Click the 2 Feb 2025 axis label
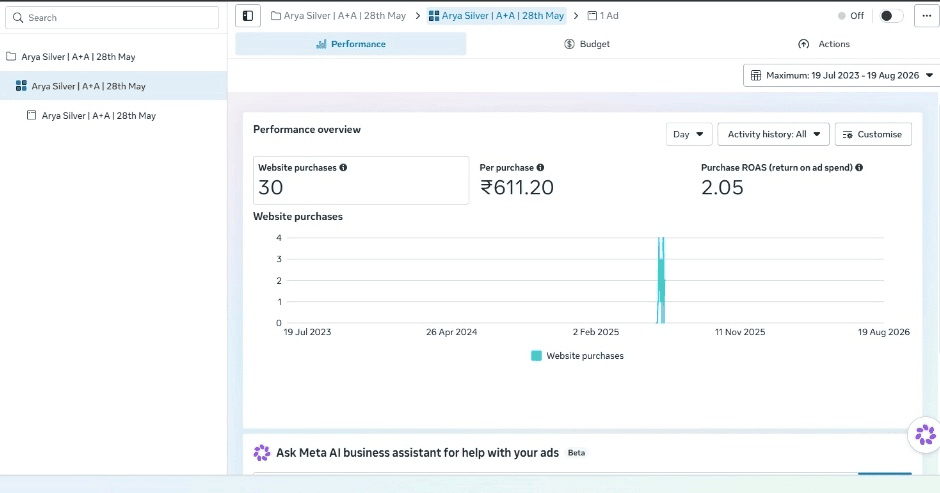 (596, 332)
